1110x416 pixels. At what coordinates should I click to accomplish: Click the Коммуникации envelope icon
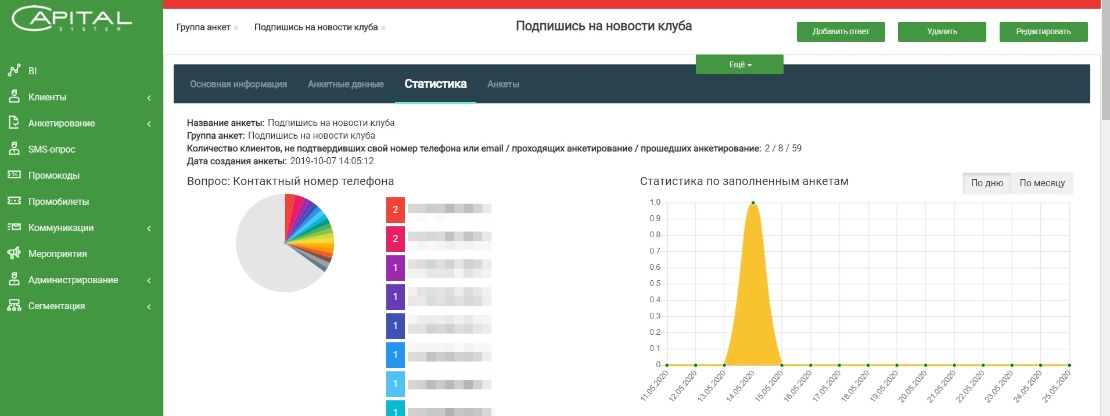[x=13, y=227]
